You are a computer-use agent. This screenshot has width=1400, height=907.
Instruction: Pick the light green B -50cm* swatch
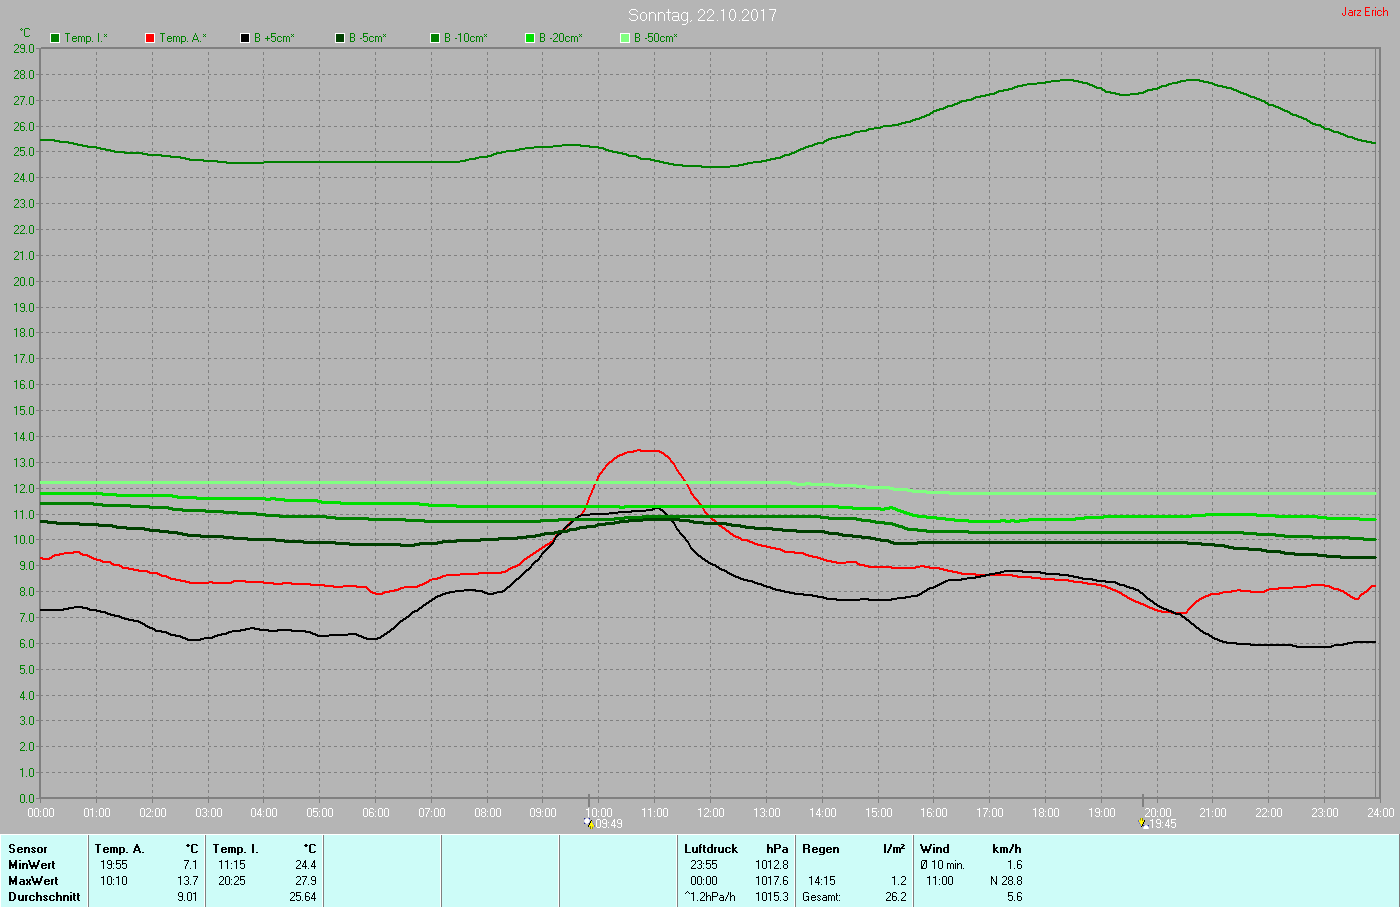(x=625, y=38)
